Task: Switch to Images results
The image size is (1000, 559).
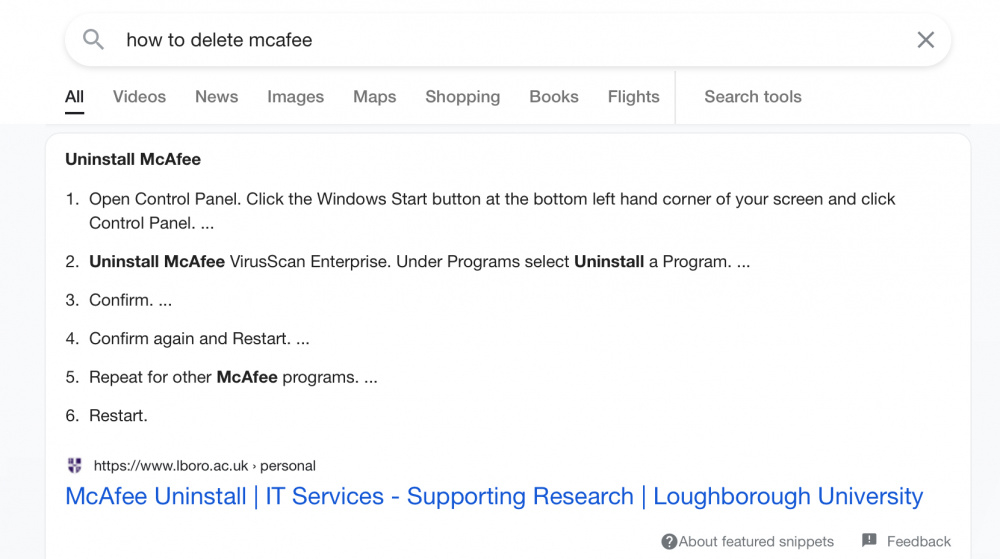Action: coord(295,97)
